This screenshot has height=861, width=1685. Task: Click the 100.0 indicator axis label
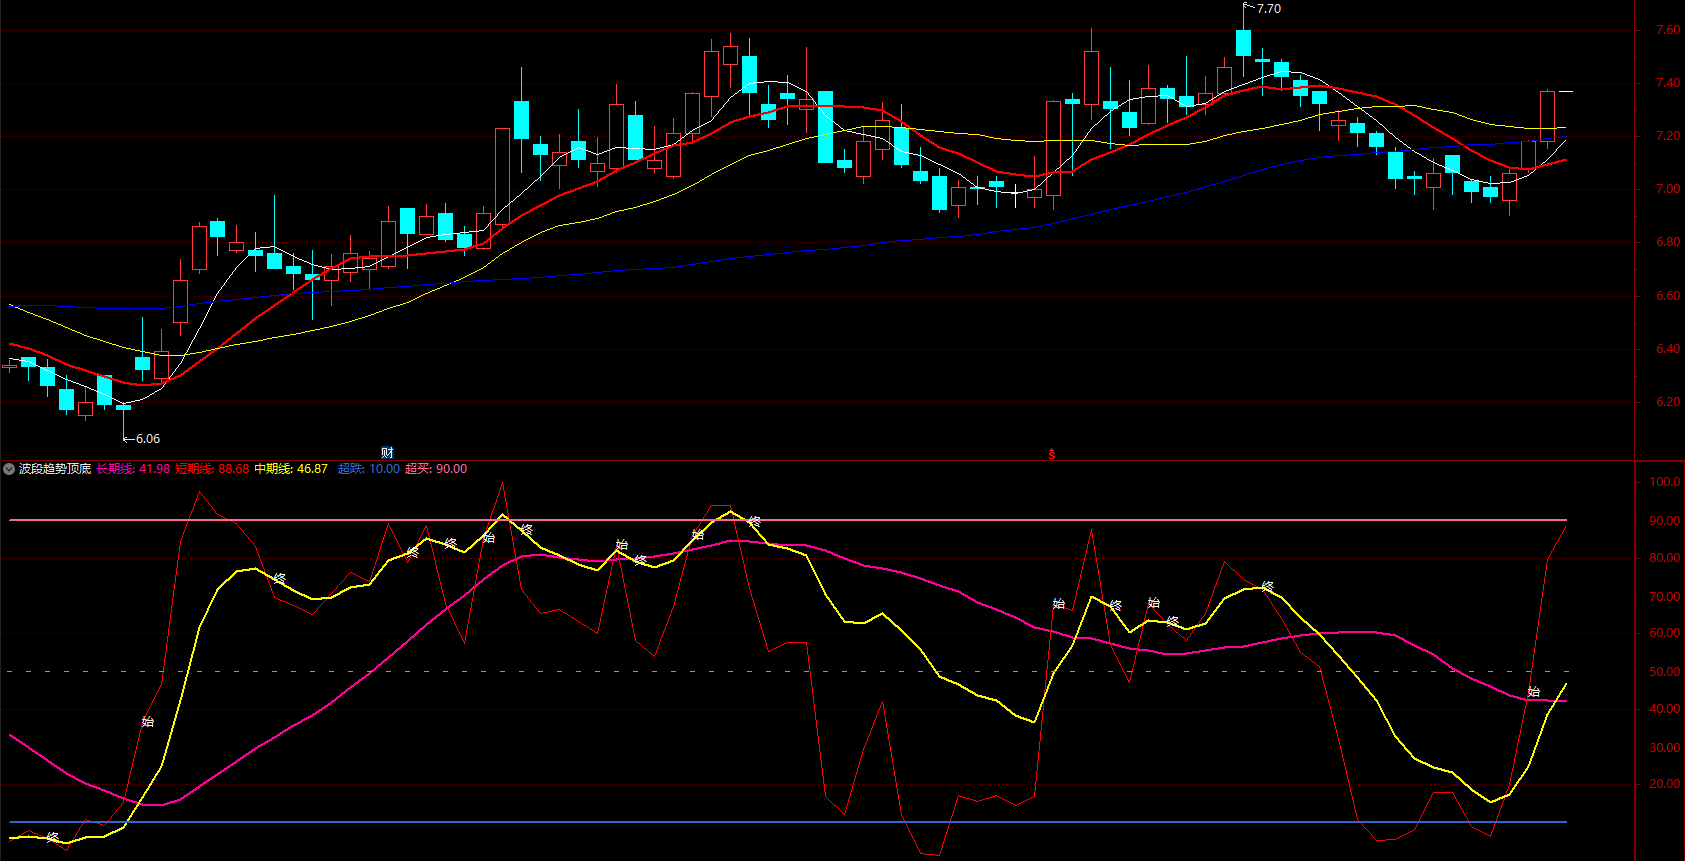tap(1665, 482)
